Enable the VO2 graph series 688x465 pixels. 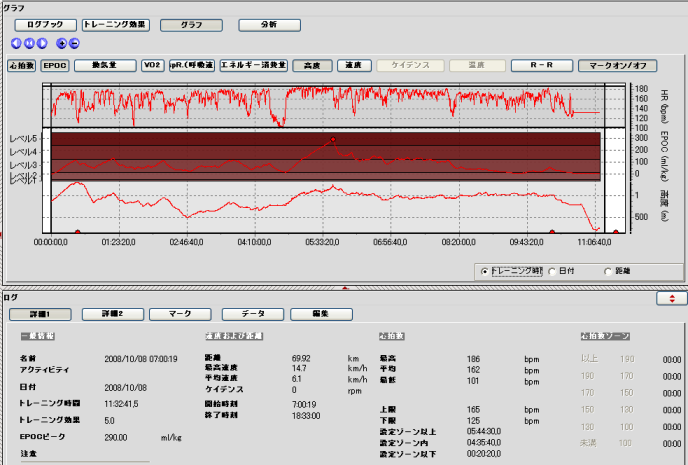click(153, 65)
